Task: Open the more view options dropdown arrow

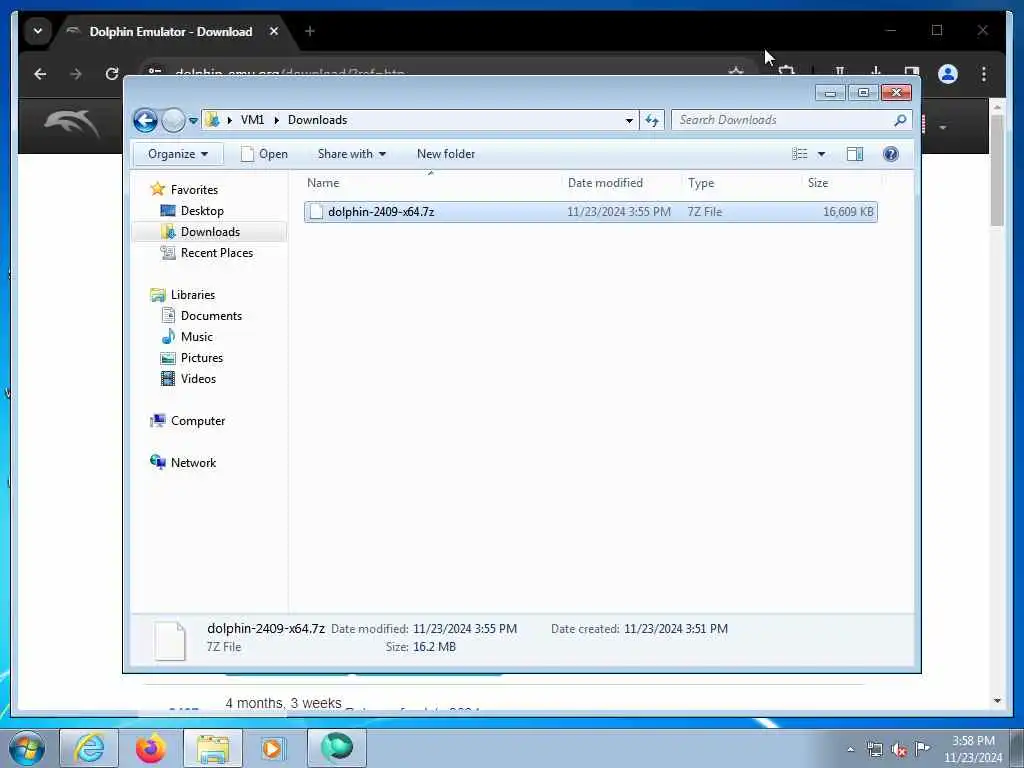Action: point(822,154)
